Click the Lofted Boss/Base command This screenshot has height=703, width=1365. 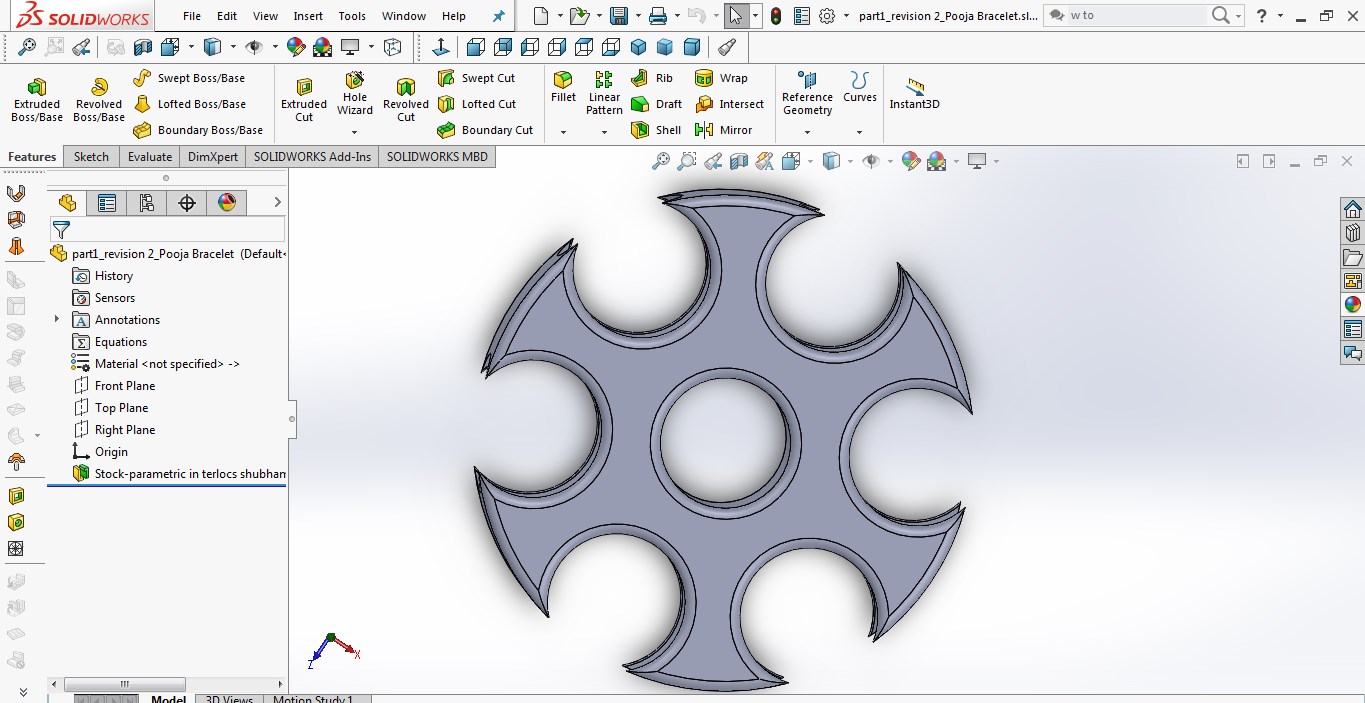pos(189,104)
